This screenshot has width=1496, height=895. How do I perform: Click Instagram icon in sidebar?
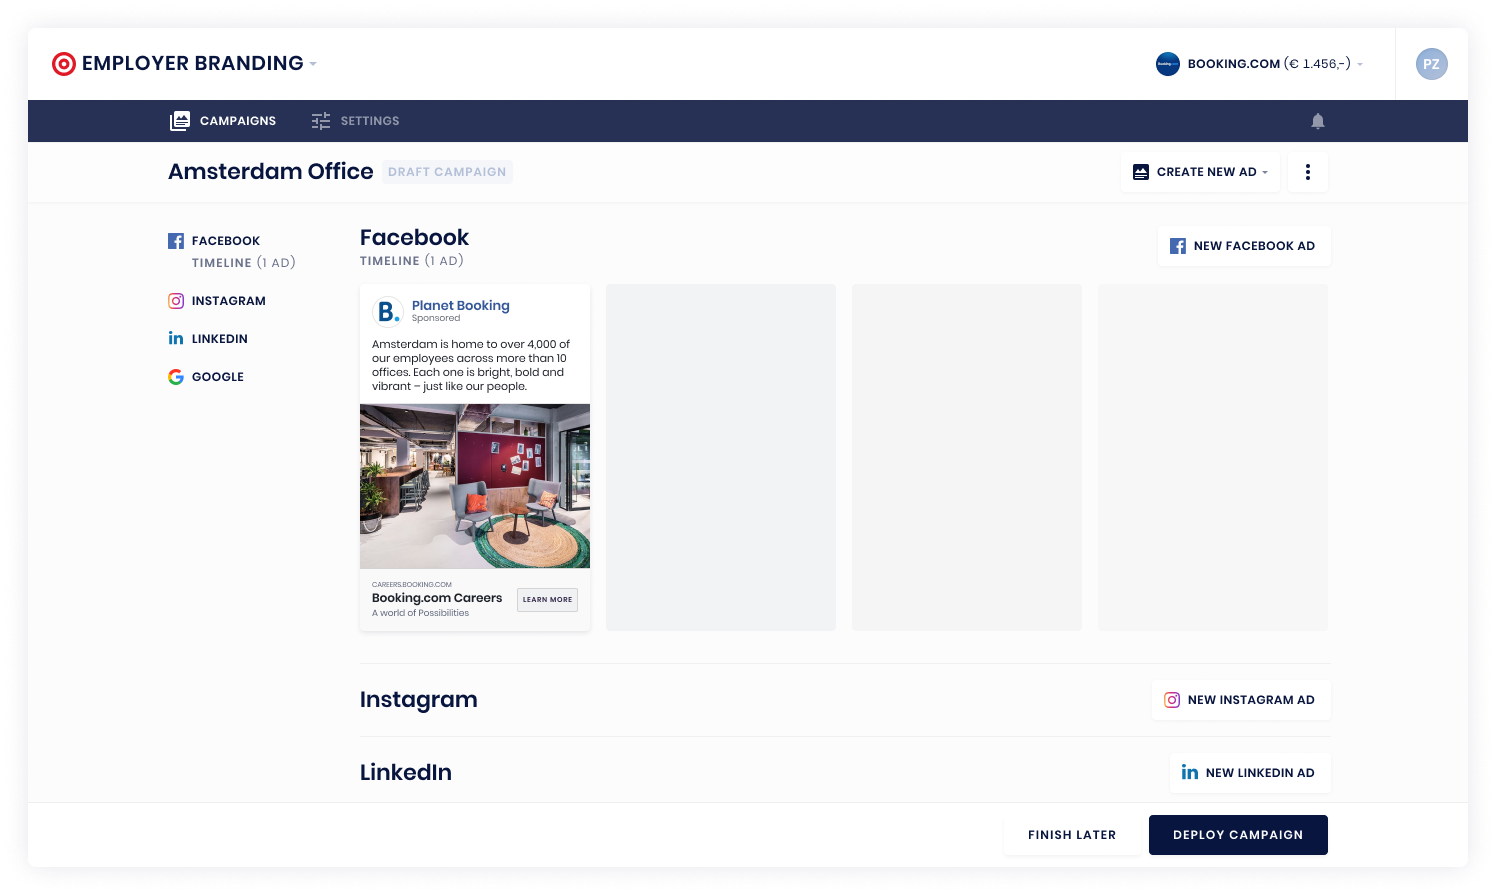(176, 301)
